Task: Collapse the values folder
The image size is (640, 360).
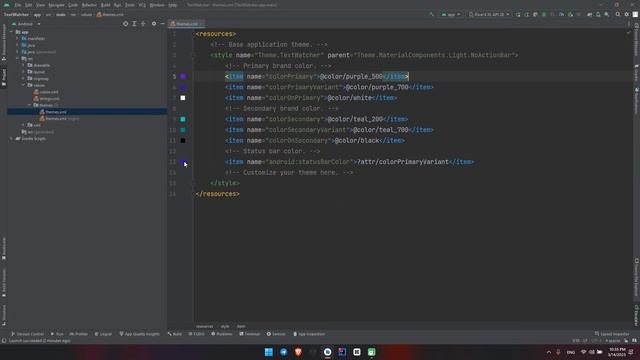Action: tap(23, 85)
